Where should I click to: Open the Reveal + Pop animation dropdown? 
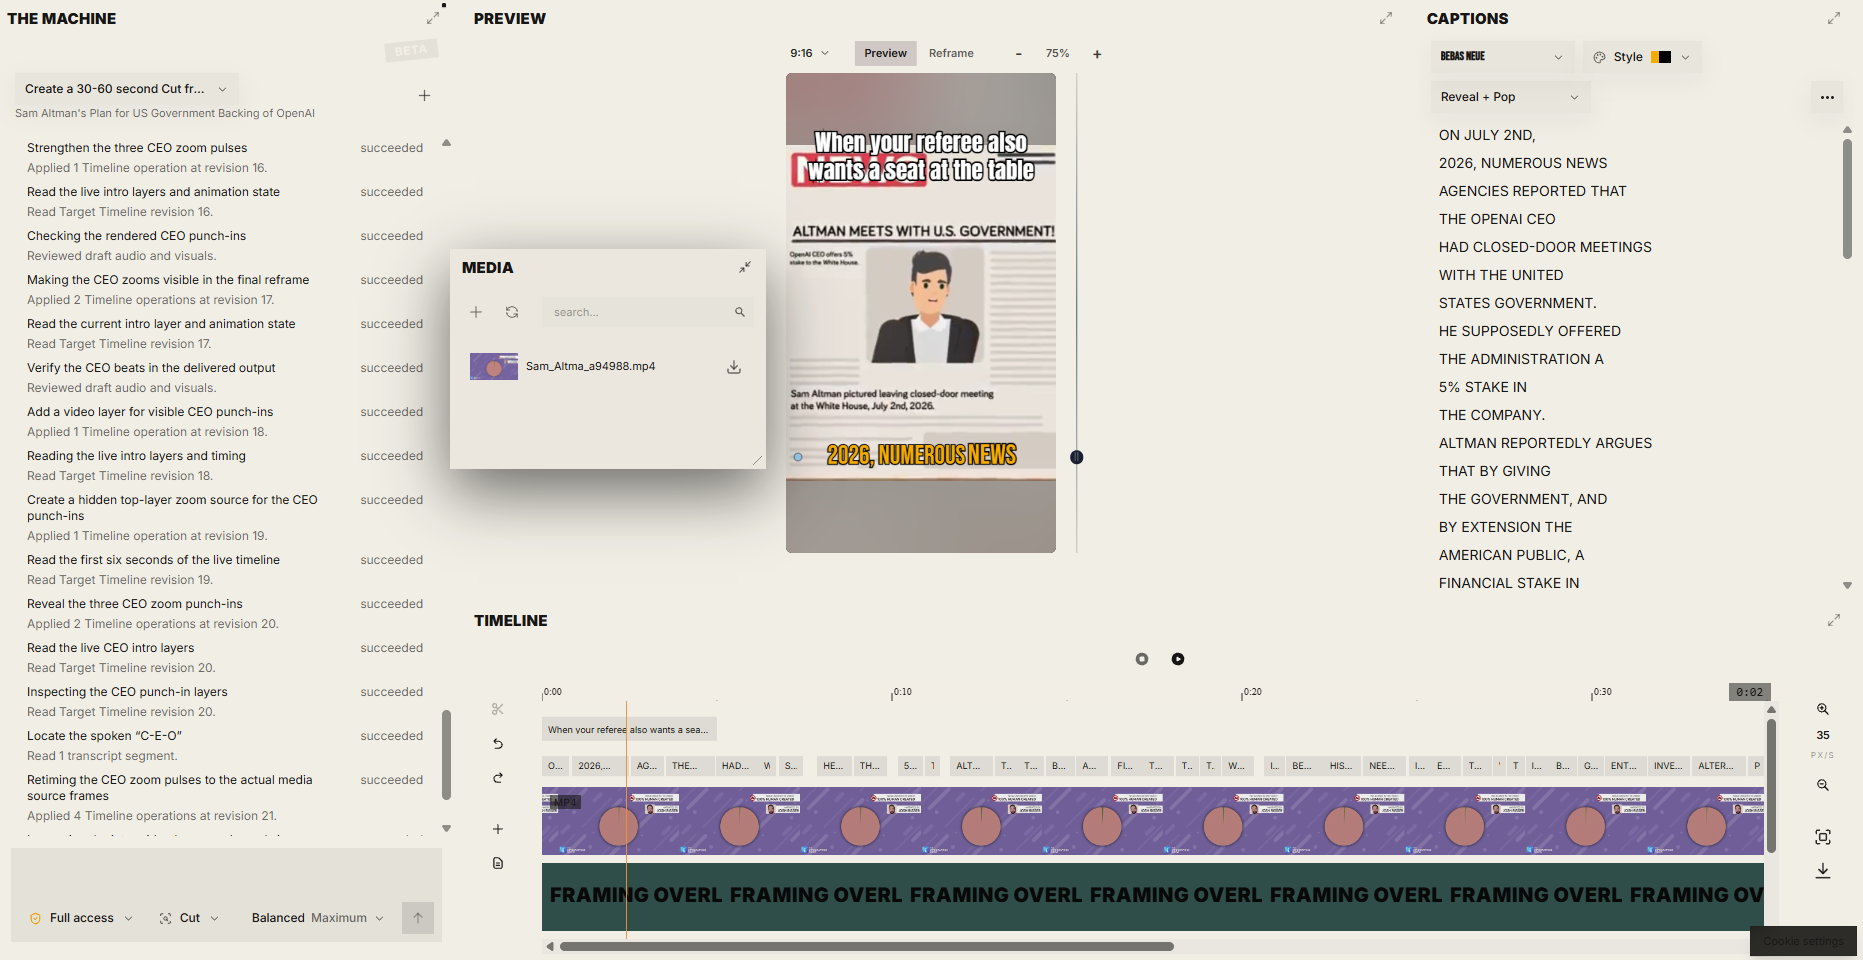(x=1509, y=97)
